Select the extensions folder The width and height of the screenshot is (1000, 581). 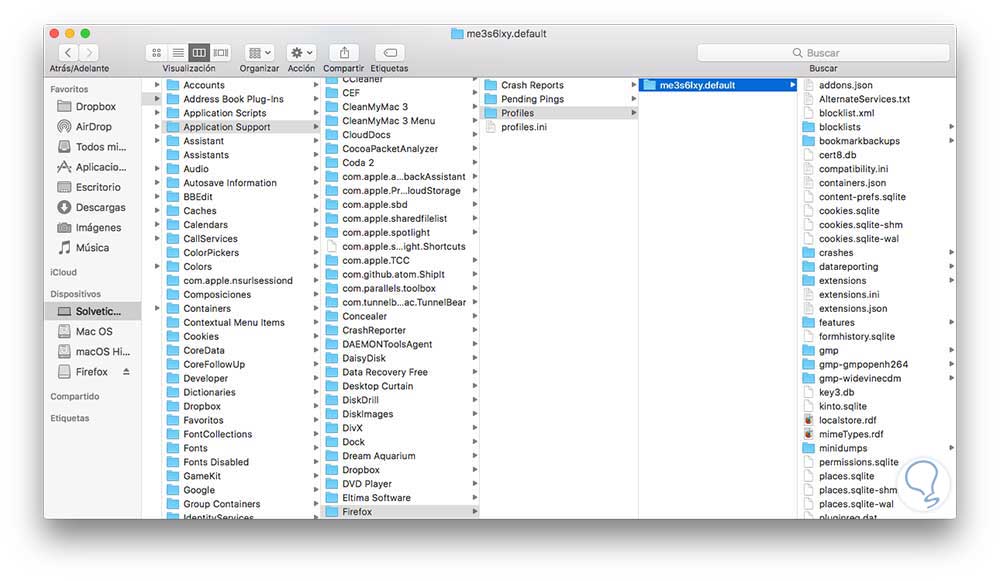[x=878, y=281]
